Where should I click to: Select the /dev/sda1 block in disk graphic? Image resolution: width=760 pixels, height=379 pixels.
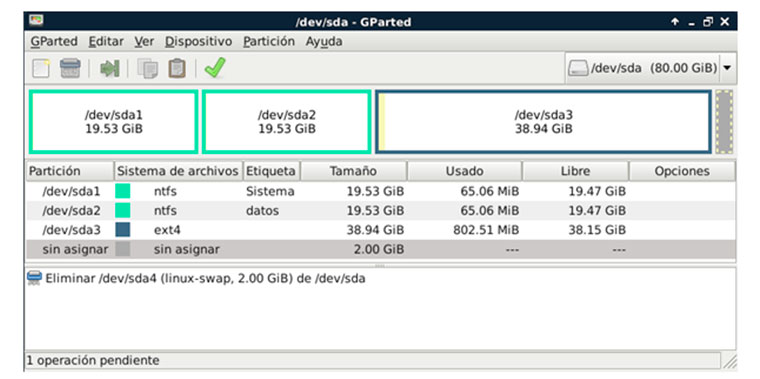pos(114,122)
